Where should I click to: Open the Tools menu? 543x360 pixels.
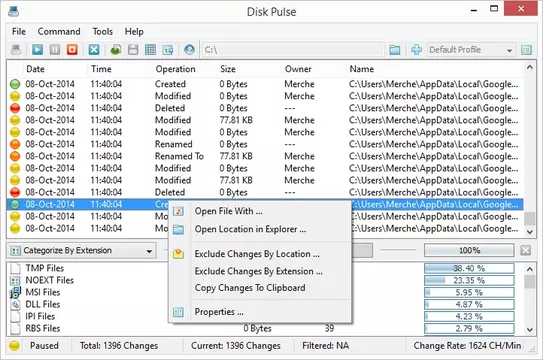point(103,32)
